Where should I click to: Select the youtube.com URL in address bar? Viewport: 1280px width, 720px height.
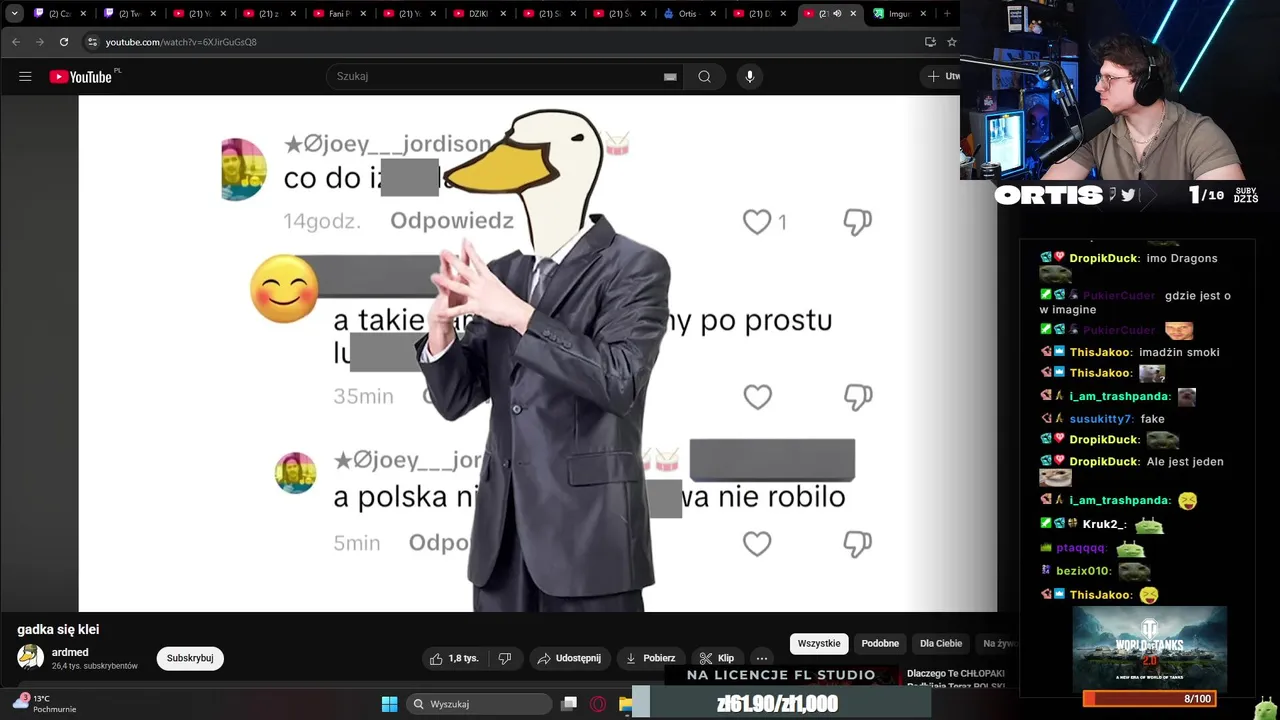pyautogui.click(x=181, y=42)
